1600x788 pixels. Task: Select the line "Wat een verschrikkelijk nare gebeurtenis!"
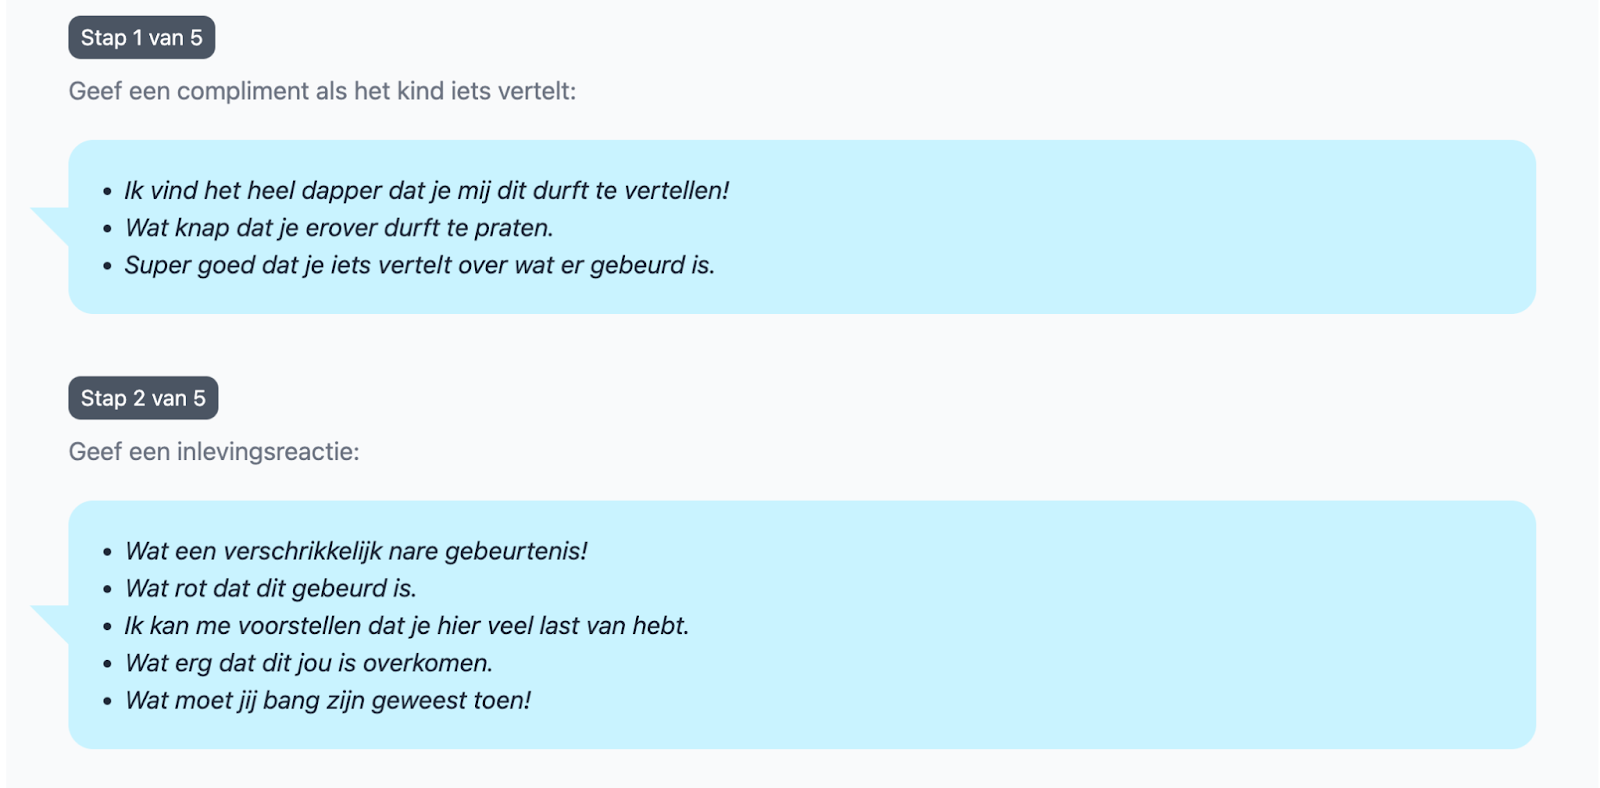(356, 551)
